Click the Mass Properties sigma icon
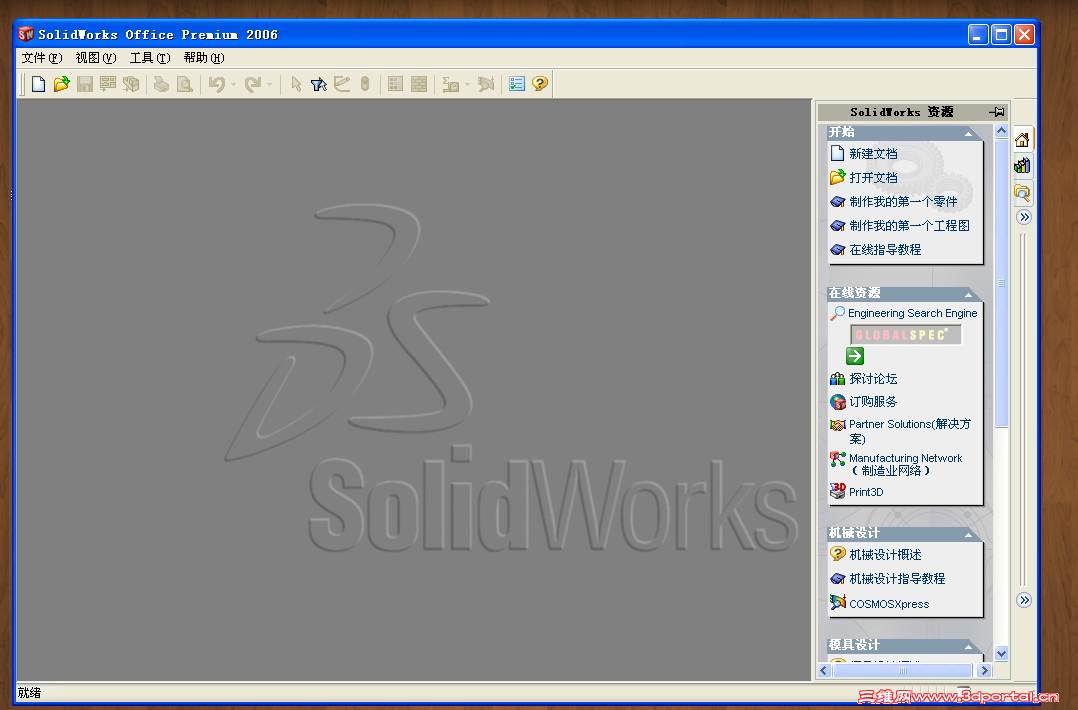 [450, 84]
